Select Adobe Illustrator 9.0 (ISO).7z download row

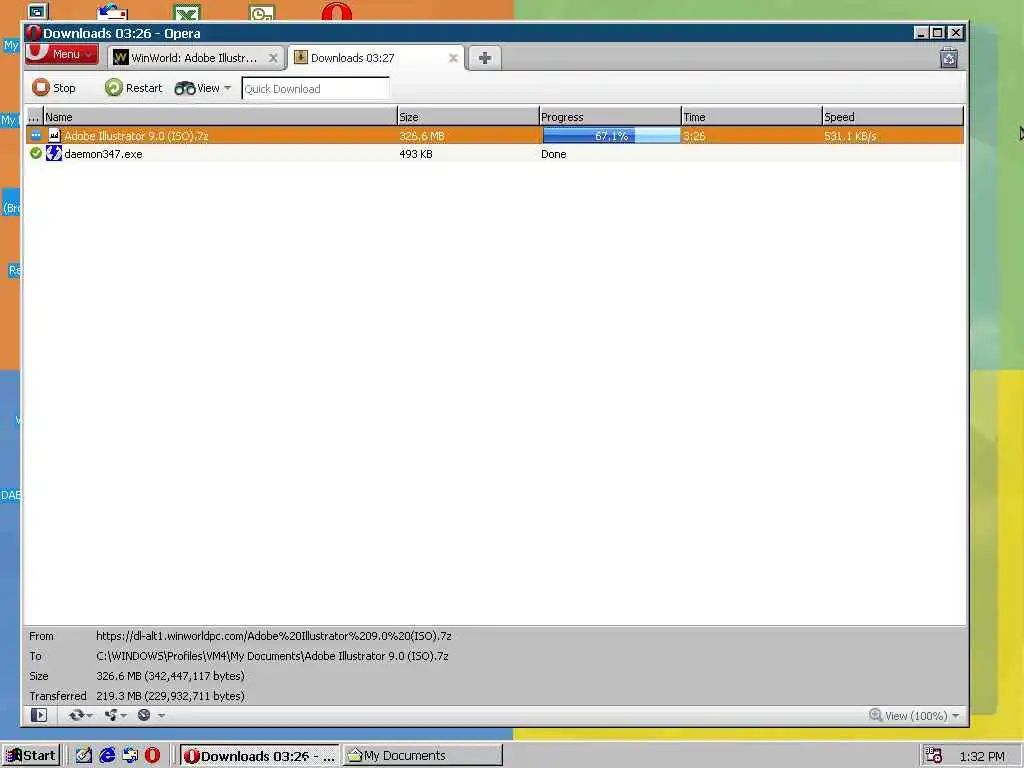pyautogui.click(x=494, y=136)
